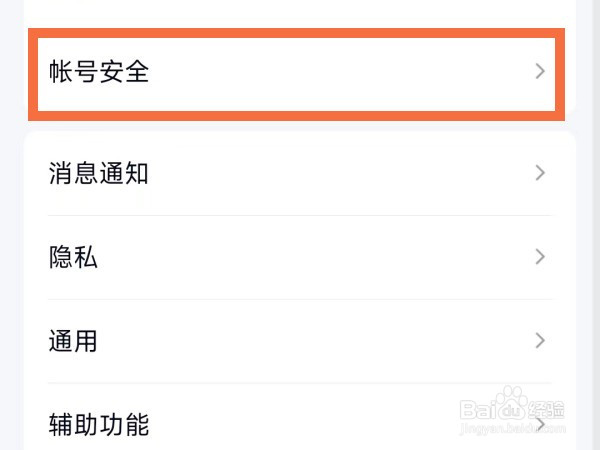This screenshot has width=600, height=450.
Task: Tap the chevron arrow beside 帐号安全
Action: tap(540, 71)
